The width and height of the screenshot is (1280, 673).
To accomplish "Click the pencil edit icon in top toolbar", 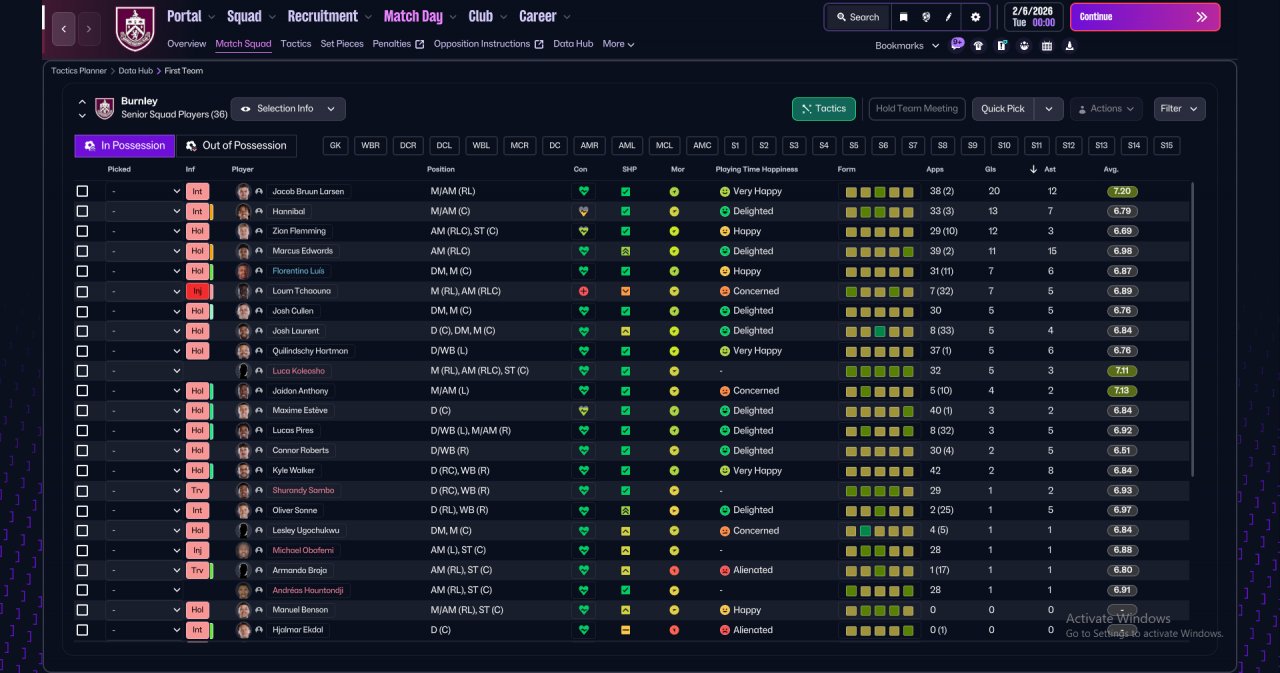I will pos(949,17).
